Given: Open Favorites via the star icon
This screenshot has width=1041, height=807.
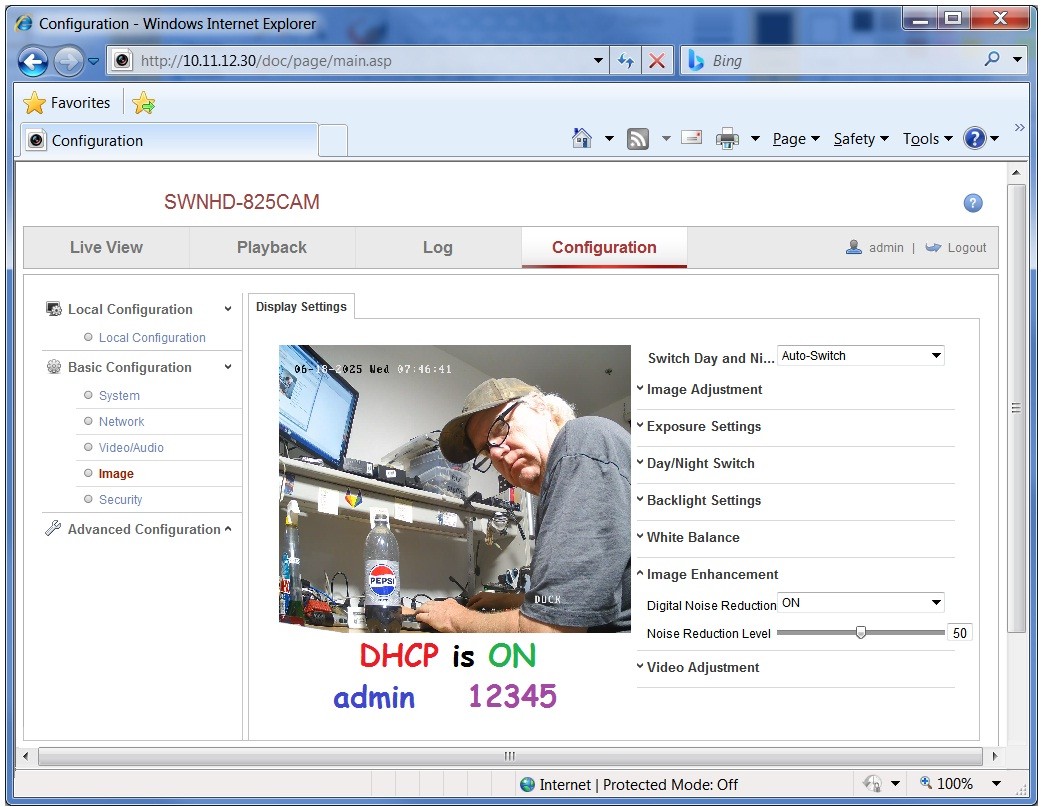Looking at the screenshot, I should 34,103.
